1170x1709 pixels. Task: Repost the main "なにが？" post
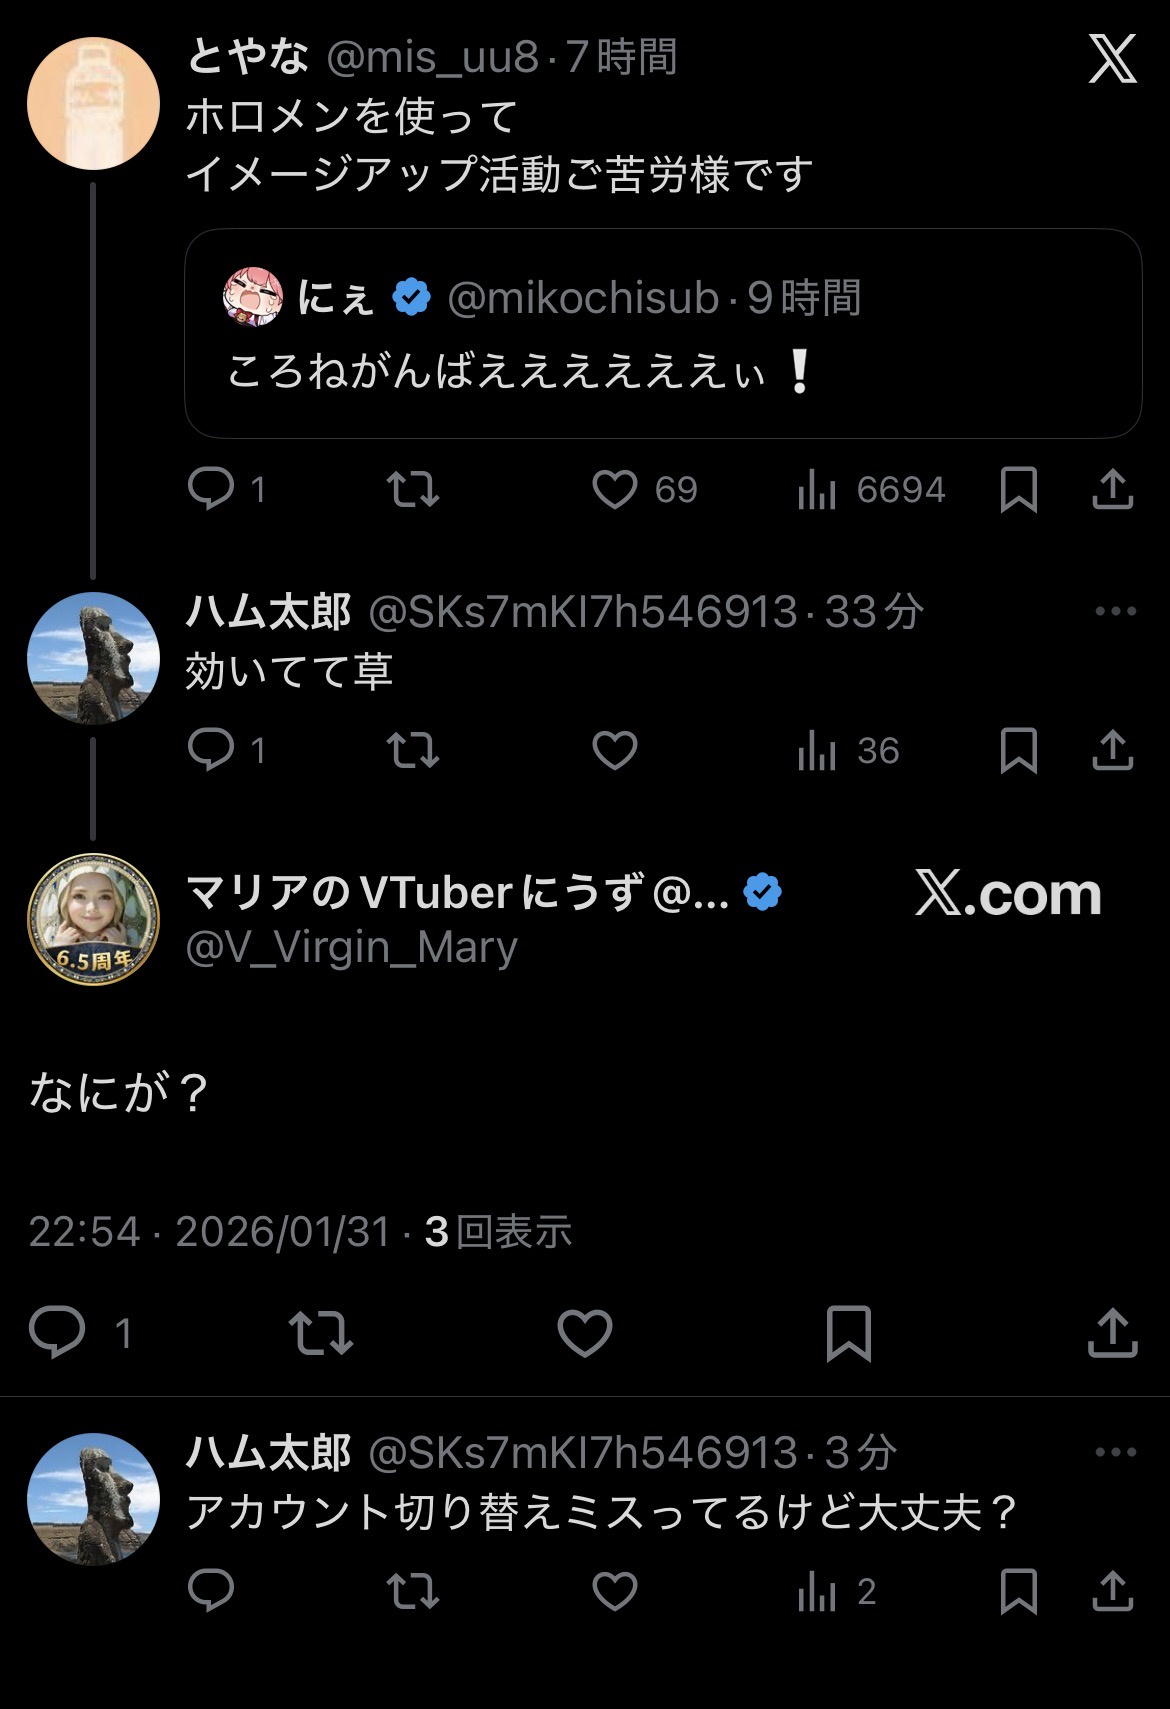[x=320, y=1333]
